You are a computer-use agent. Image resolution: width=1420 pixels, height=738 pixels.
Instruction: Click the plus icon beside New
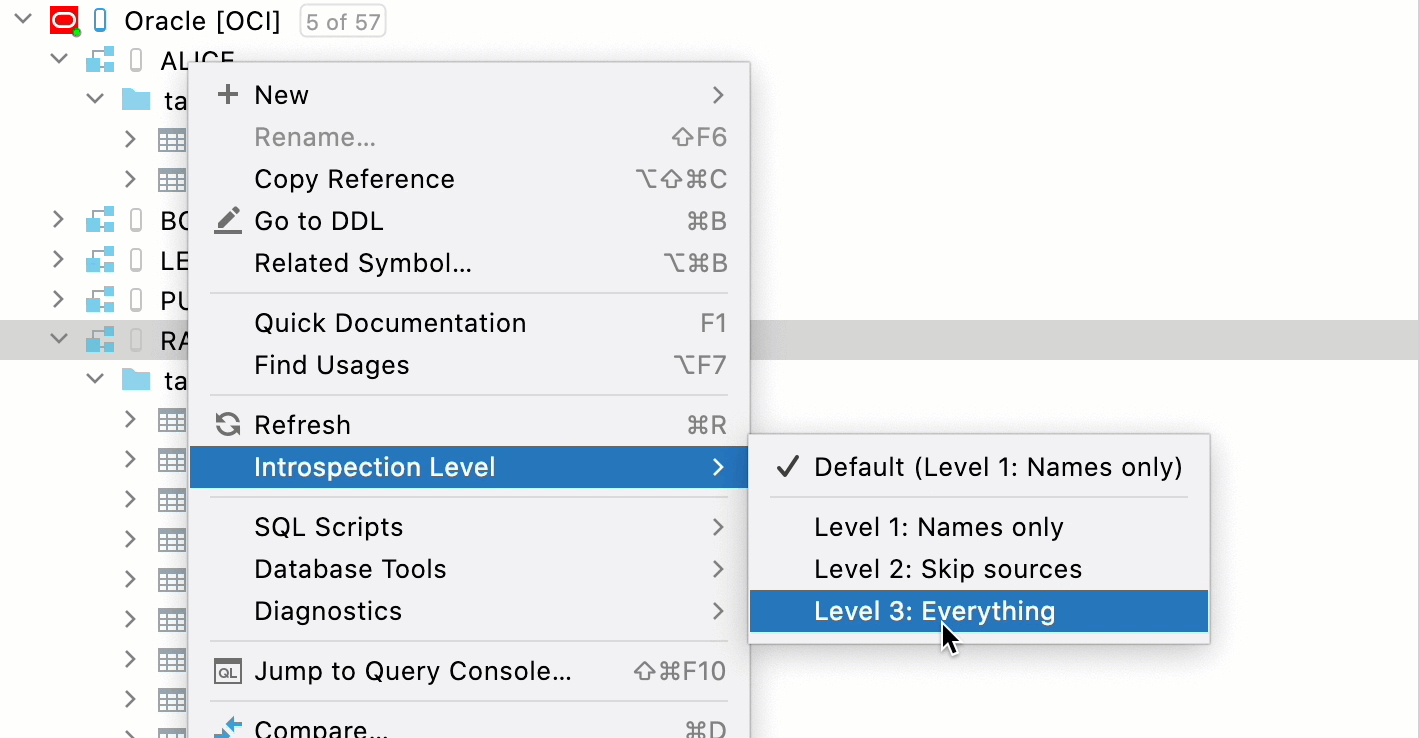click(228, 95)
